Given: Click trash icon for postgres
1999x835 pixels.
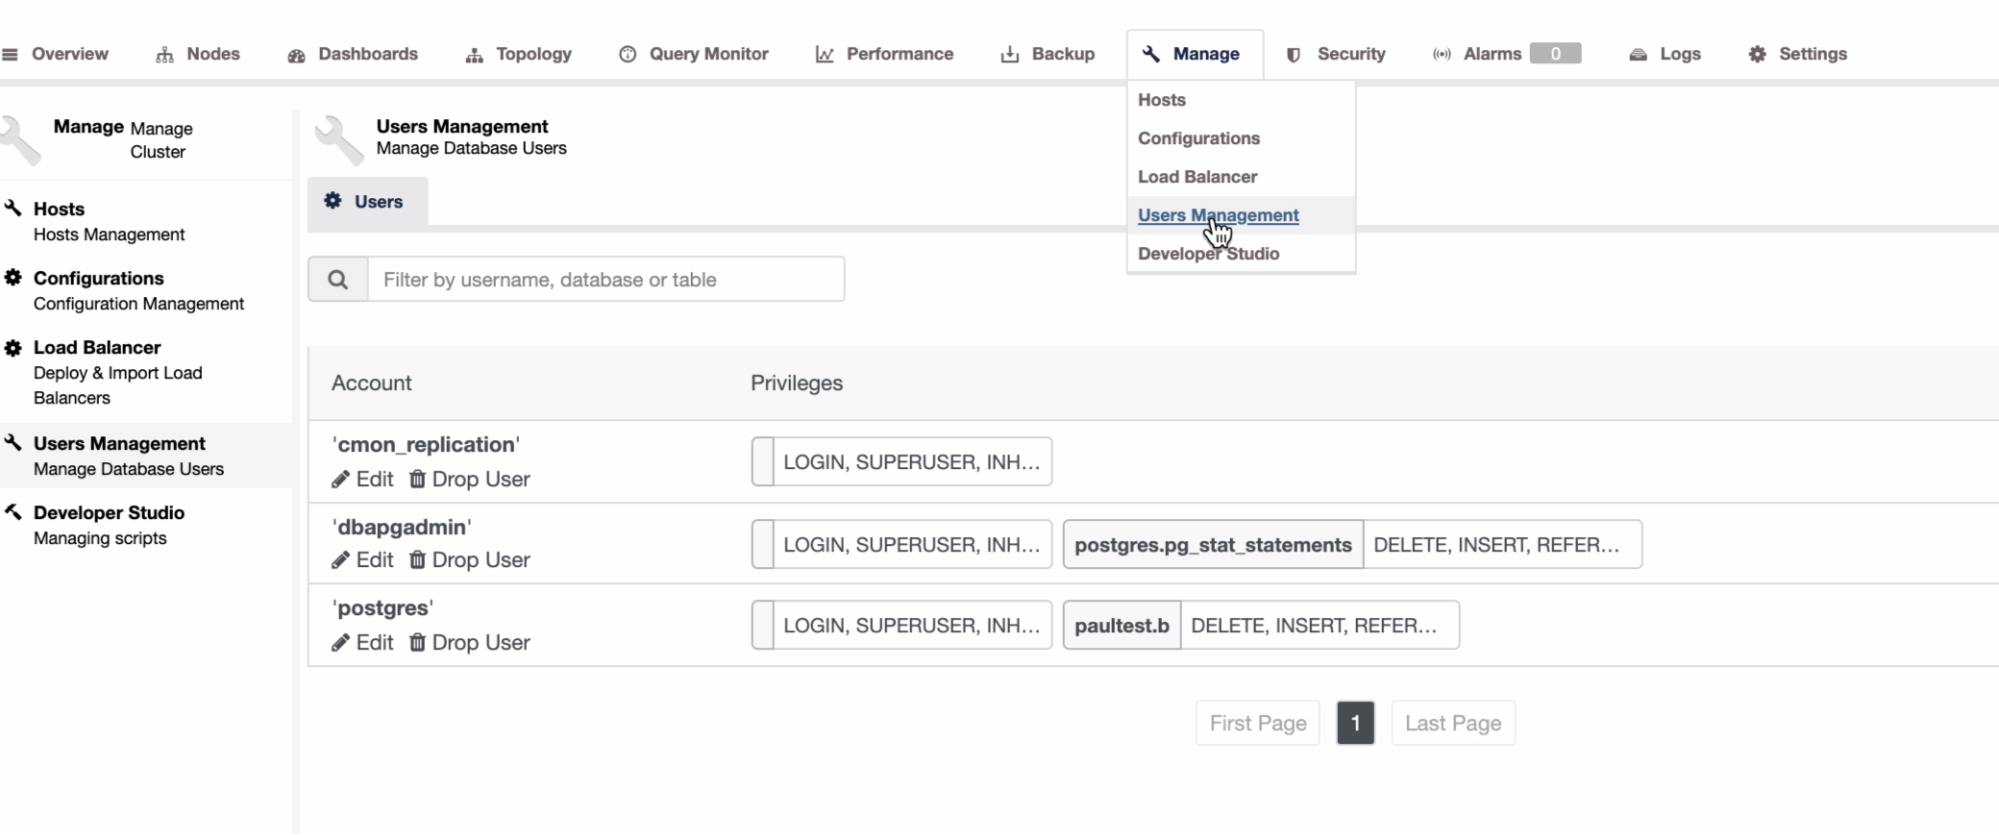Looking at the screenshot, I should (418, 642).
